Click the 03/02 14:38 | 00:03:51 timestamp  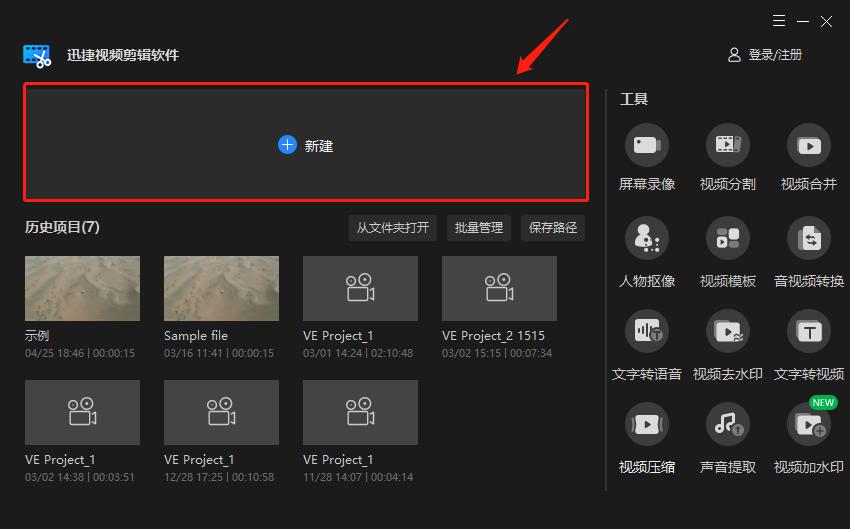pyautogui.click(x=80, y=478)
